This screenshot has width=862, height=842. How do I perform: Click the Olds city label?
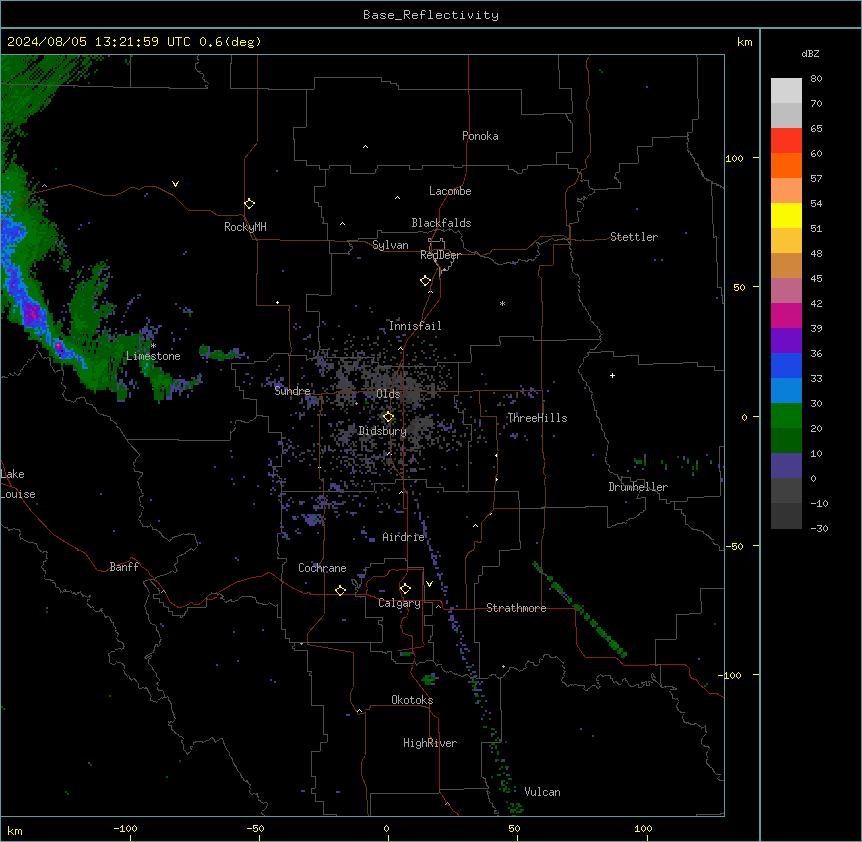[x=388, y=394]
